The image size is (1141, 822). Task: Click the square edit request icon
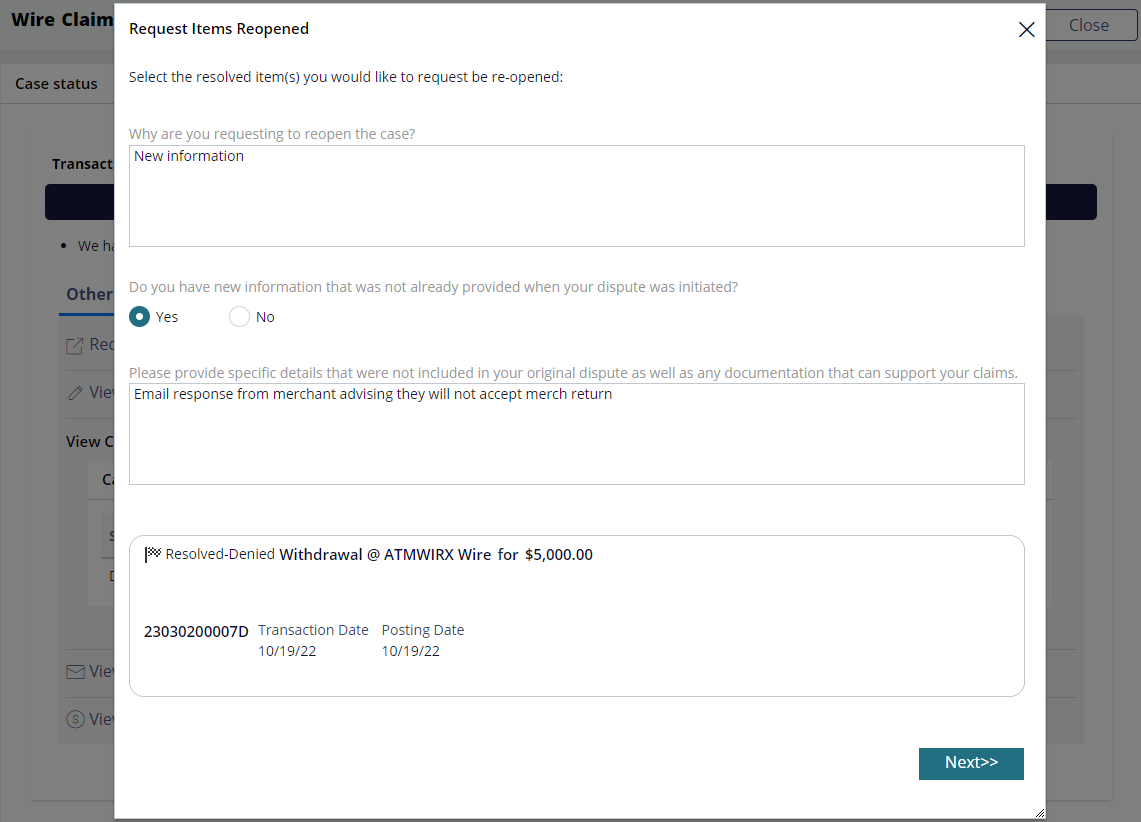click(x=75, y=346)
